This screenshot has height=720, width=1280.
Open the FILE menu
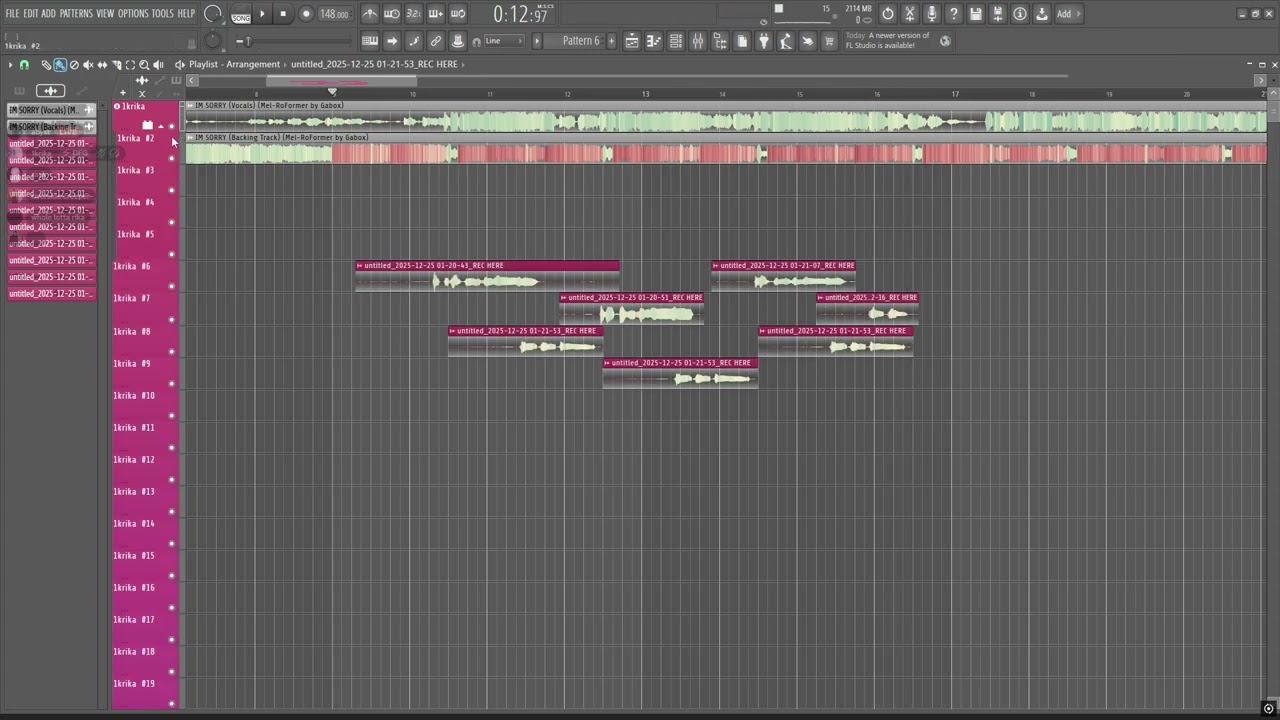12,14
